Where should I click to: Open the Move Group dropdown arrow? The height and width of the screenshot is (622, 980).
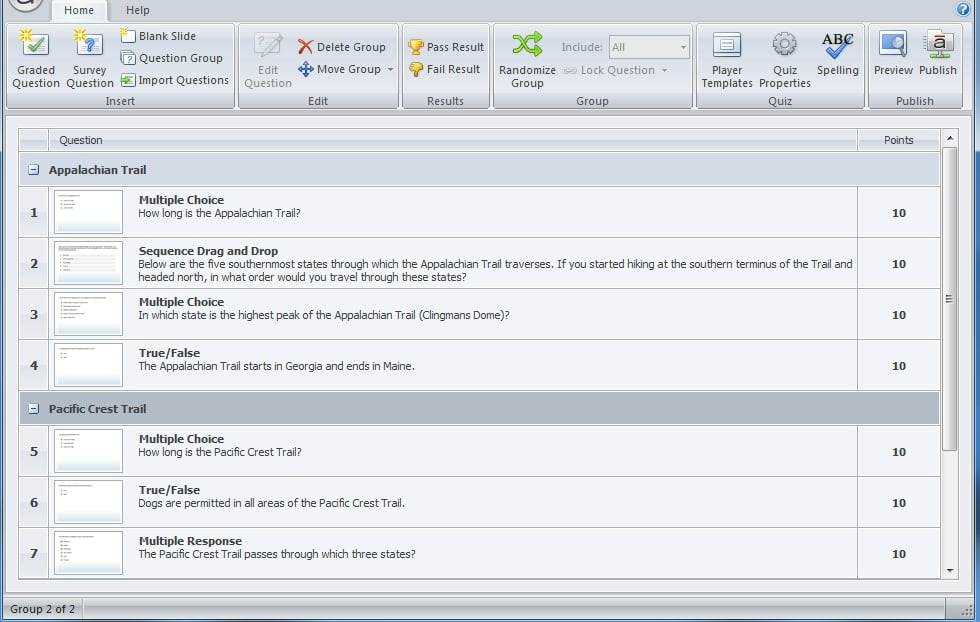390,69
